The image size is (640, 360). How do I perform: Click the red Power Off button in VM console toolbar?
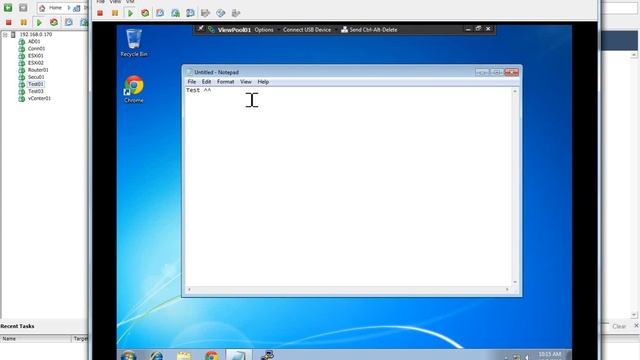pyautogui.click(x=100, y=13)
